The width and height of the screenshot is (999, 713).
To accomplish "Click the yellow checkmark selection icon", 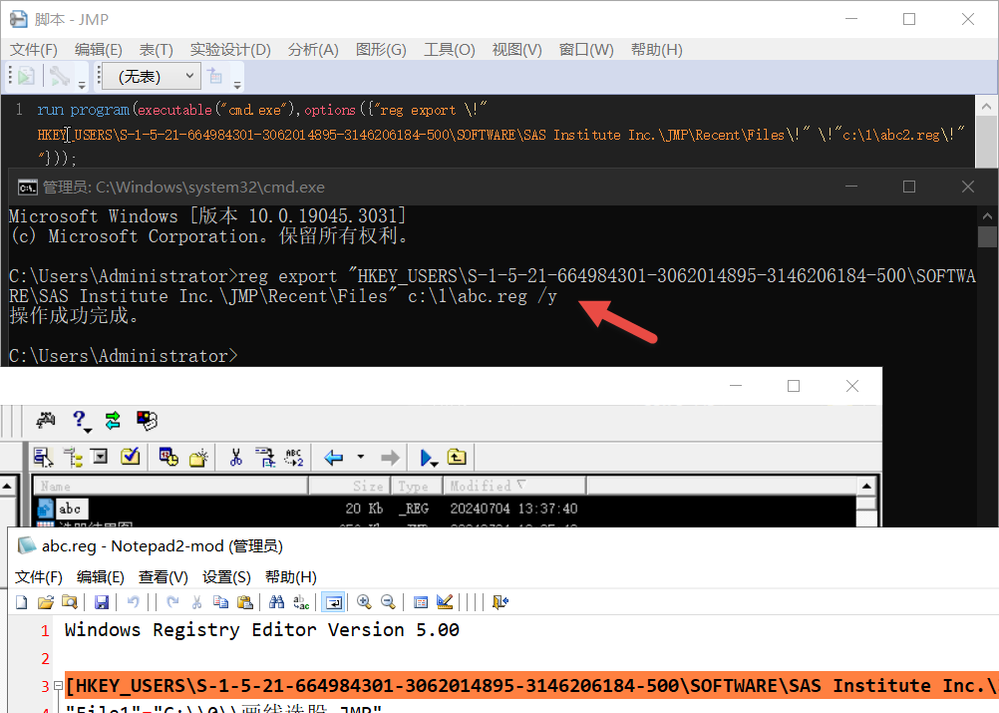I will pos(130,456).
